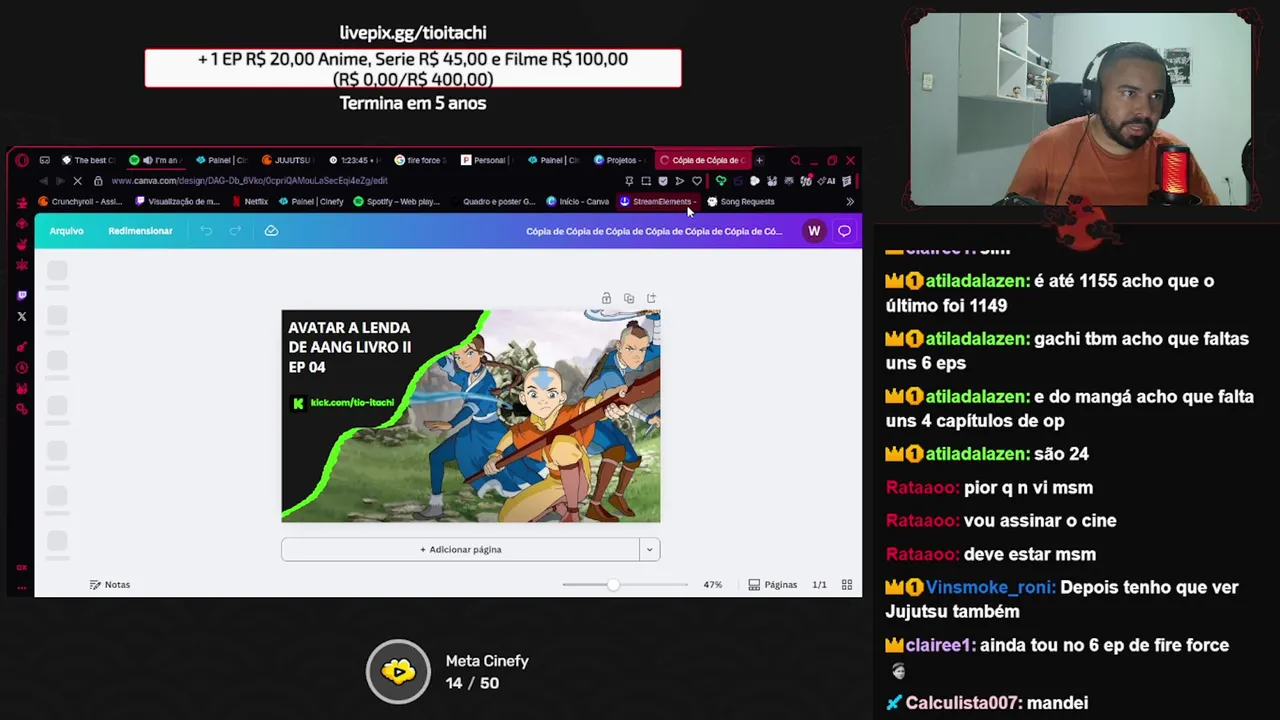Add a page with Adicionar página
Screen dimensions: 1280x720
(x=460, y=549)
